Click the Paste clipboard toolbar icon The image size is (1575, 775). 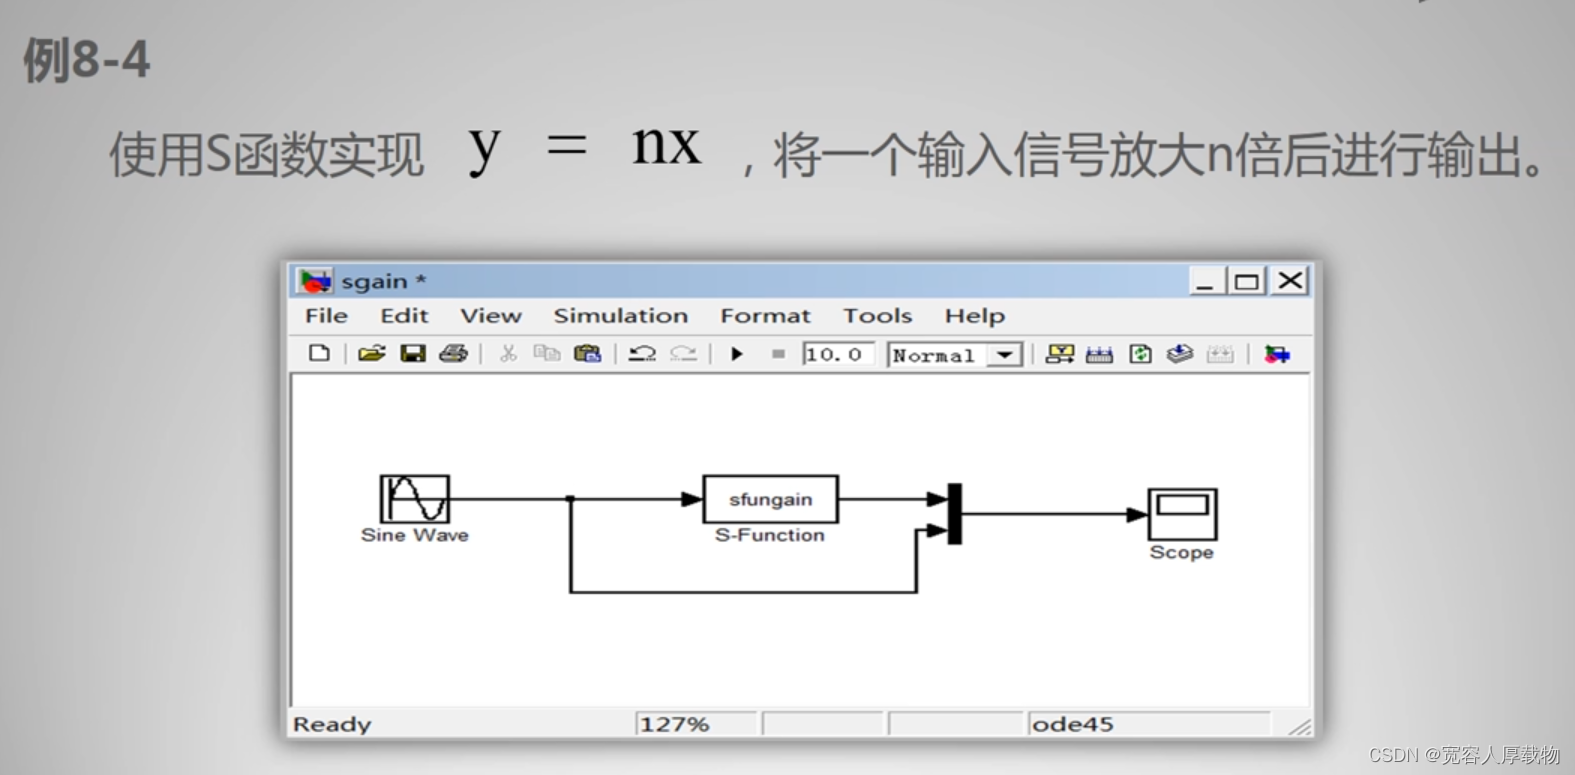588,353
